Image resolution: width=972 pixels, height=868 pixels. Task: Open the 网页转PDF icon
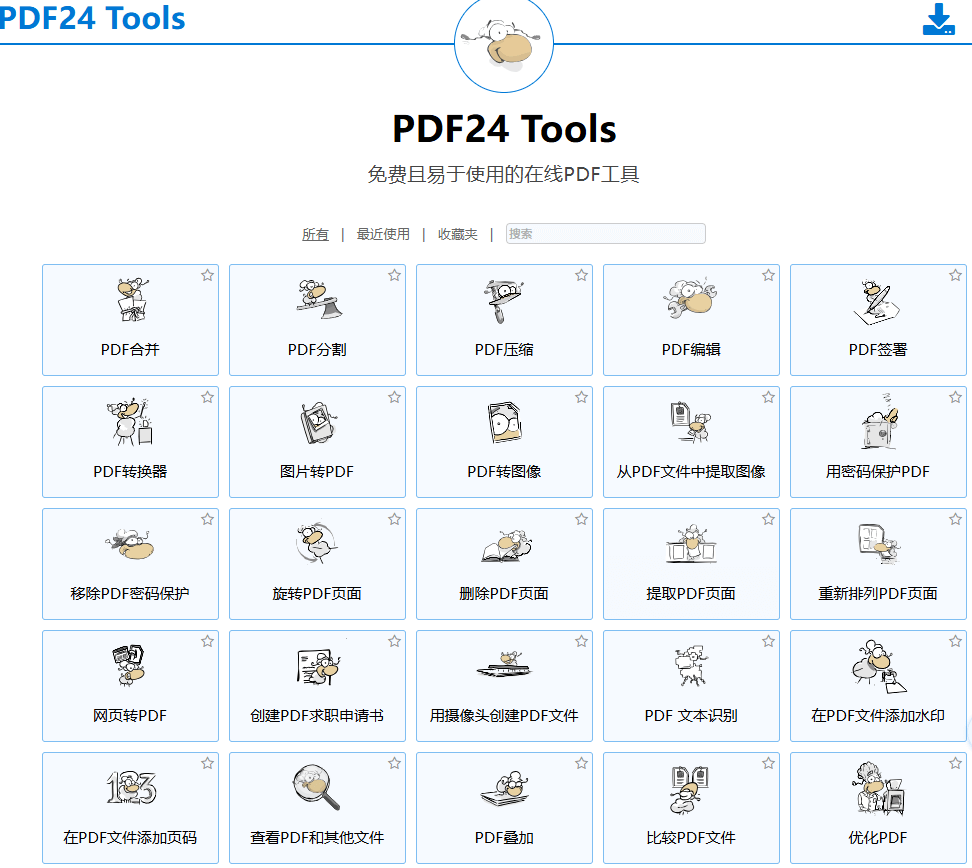click(129, 665)
